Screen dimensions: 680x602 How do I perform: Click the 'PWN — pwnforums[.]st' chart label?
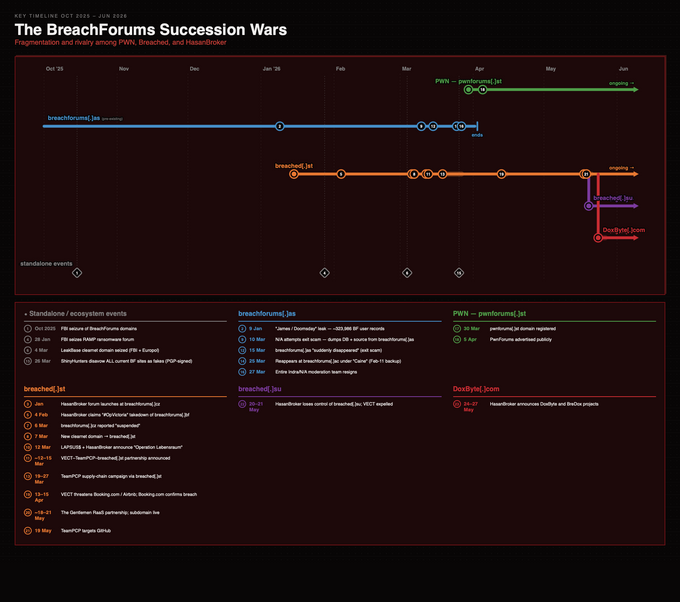pos(468,81)
